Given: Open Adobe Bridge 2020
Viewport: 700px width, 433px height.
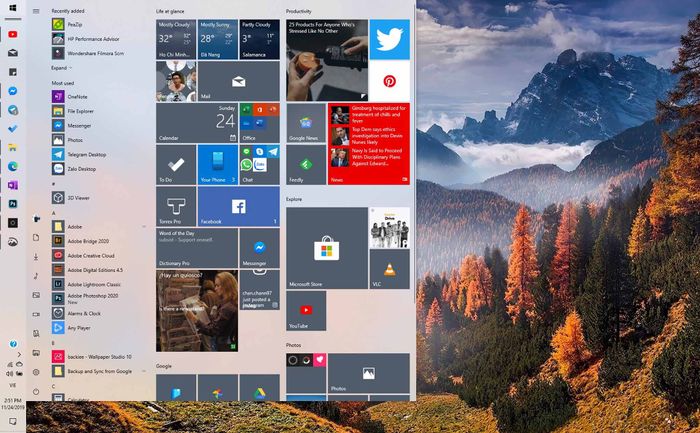Looking at the screenshot, I should coord(99,241).
